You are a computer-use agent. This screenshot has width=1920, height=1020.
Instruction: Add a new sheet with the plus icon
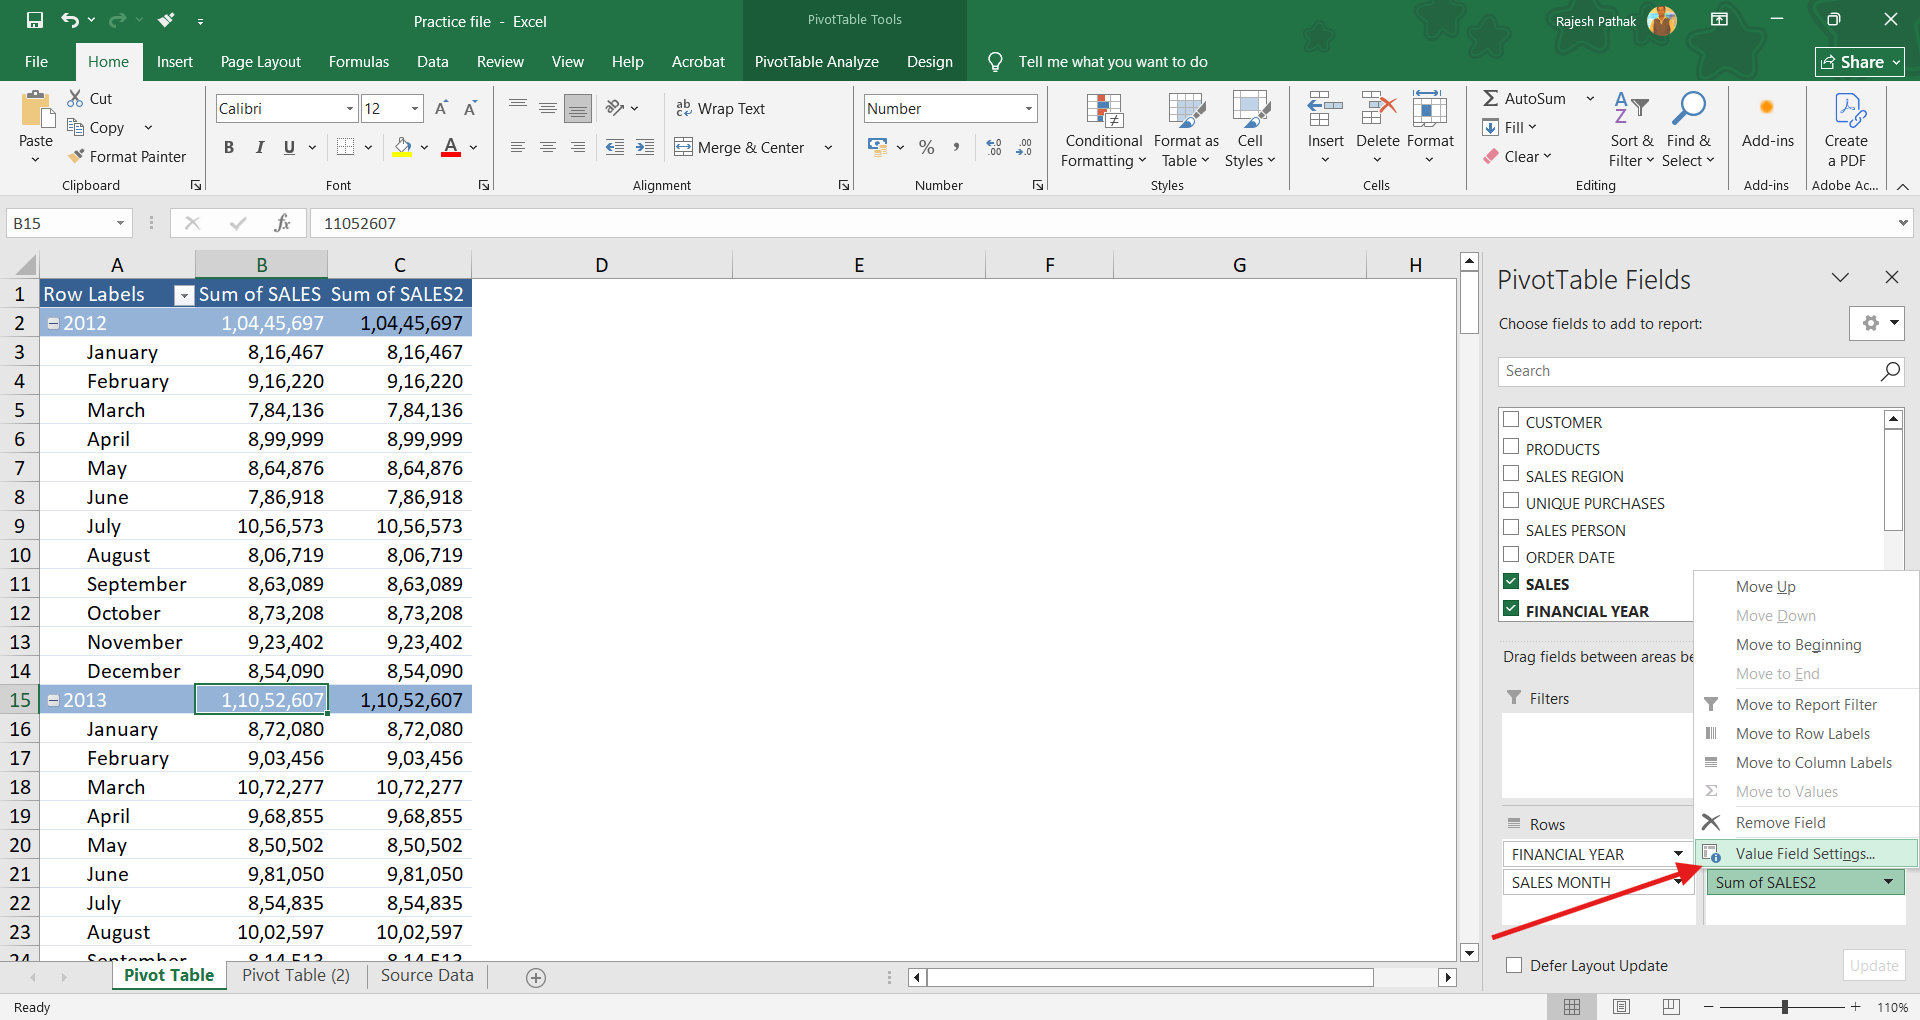tap(536, 977)
